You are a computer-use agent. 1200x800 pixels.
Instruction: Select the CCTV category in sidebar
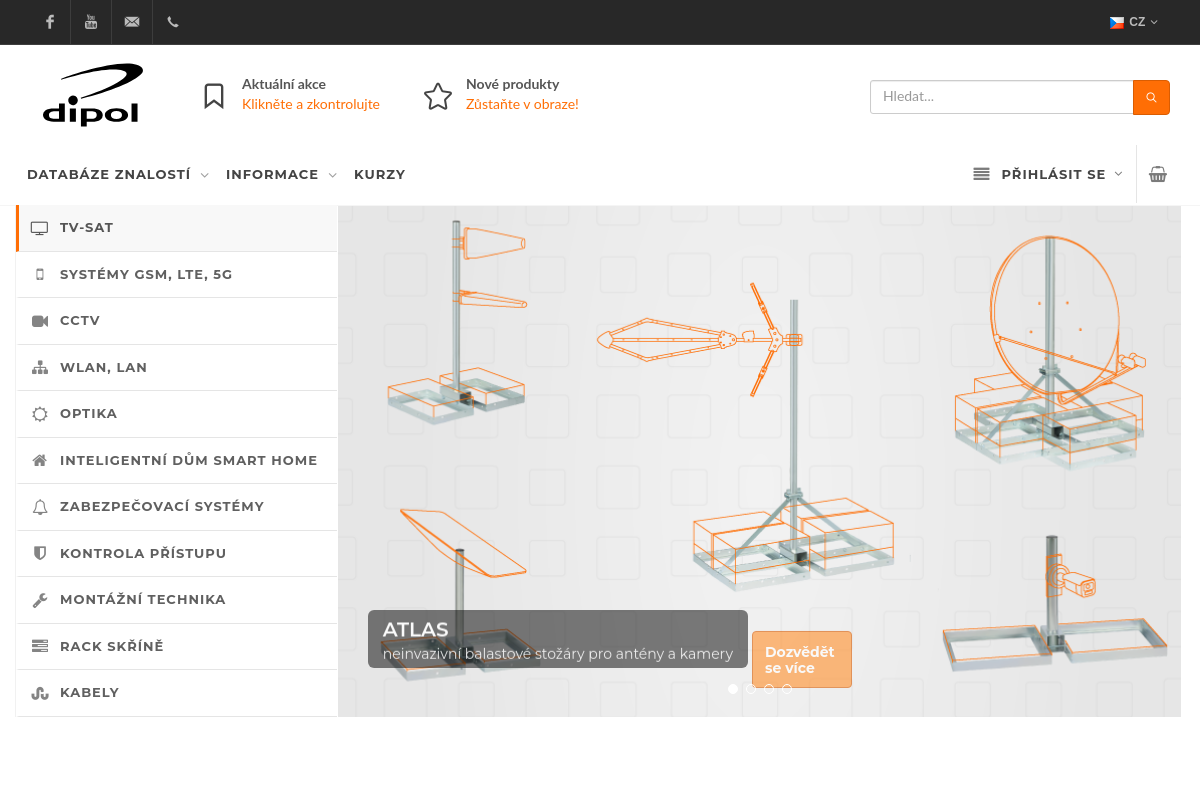80,321
